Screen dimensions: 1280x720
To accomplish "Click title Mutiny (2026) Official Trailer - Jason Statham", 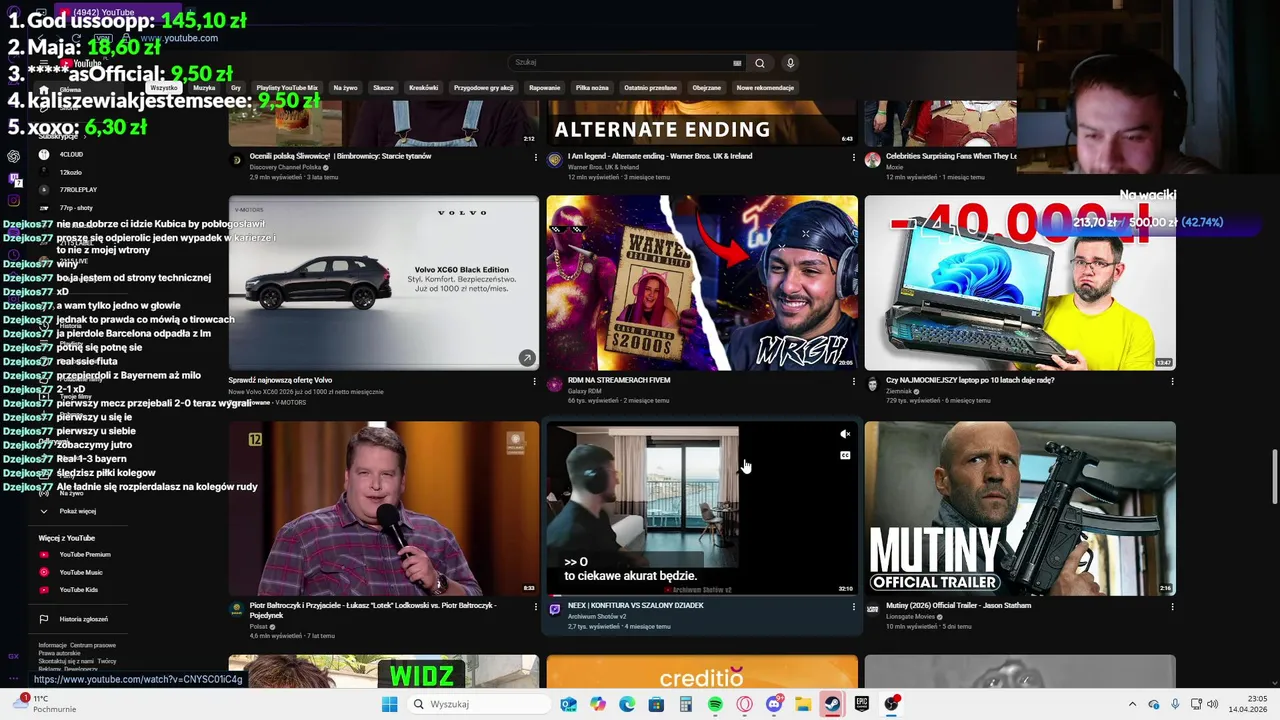I will [x=958, y=605].
